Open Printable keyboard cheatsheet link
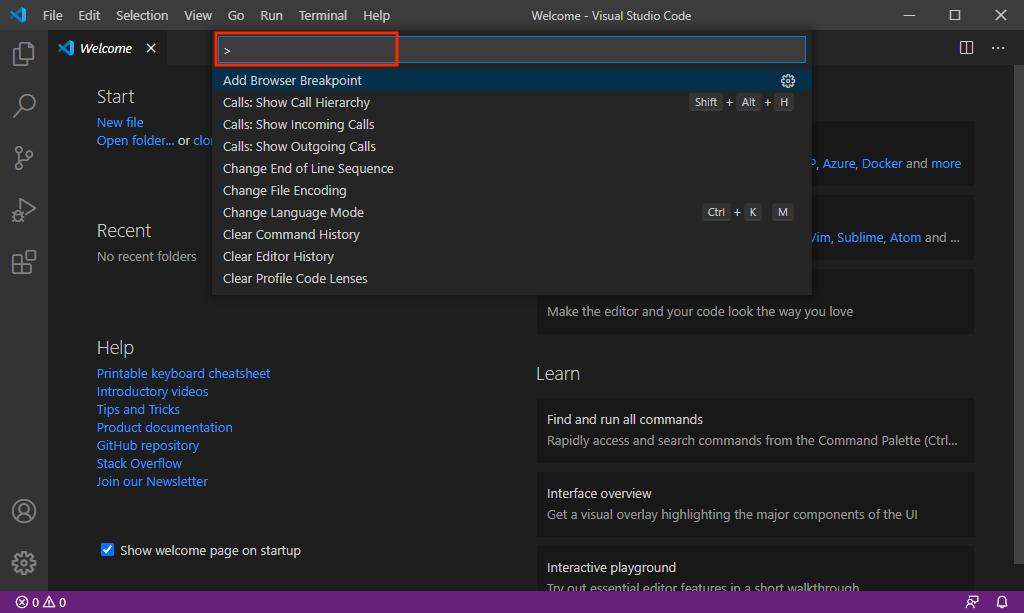1024x613 pixels. [183, 374]
